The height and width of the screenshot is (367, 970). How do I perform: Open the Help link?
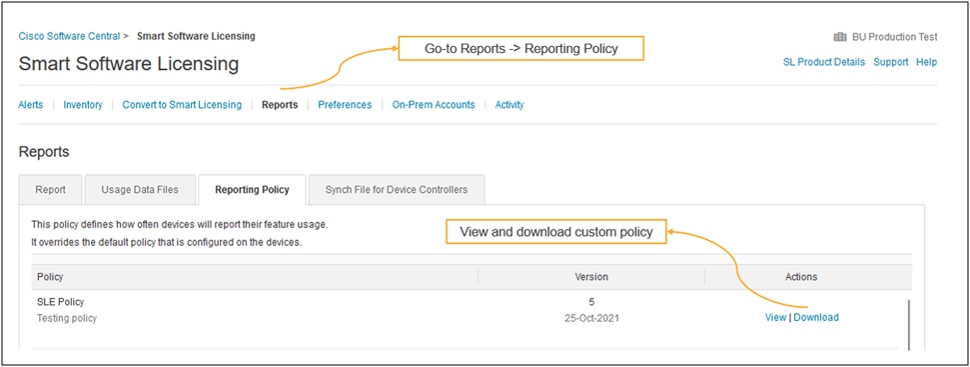coord(927,62)
